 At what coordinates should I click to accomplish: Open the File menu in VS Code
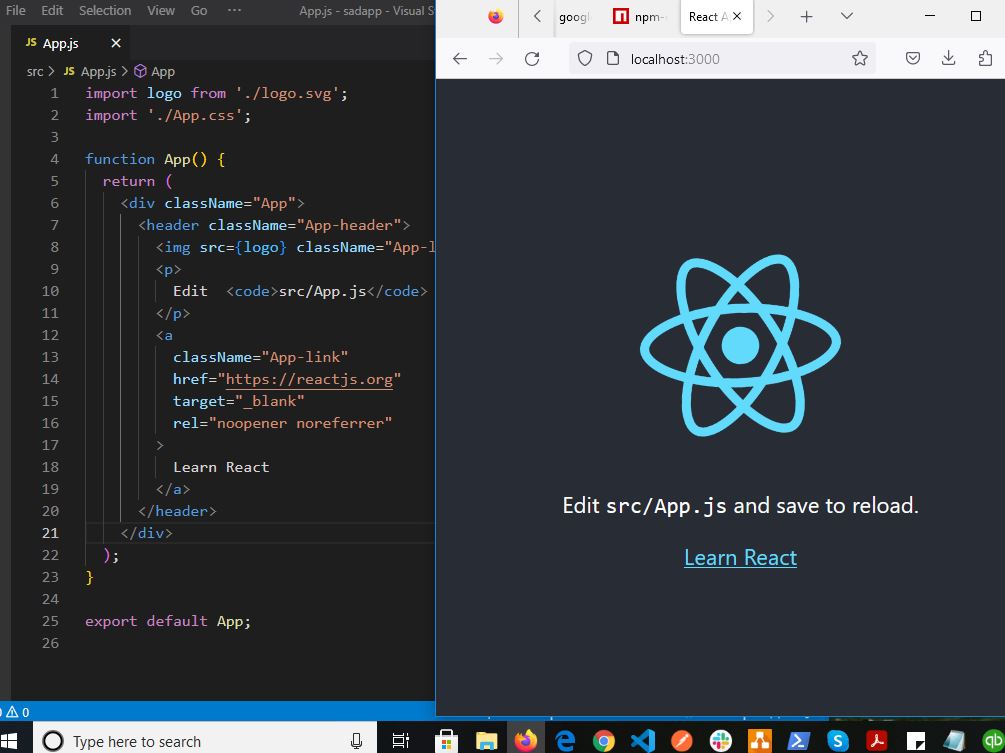click(15, 11)
